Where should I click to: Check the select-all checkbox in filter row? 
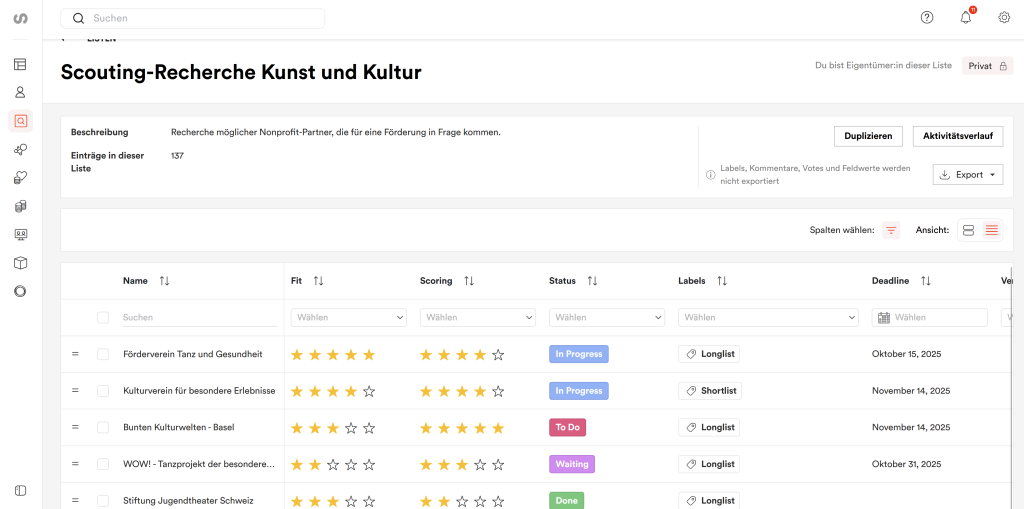(x=103, y=317)
